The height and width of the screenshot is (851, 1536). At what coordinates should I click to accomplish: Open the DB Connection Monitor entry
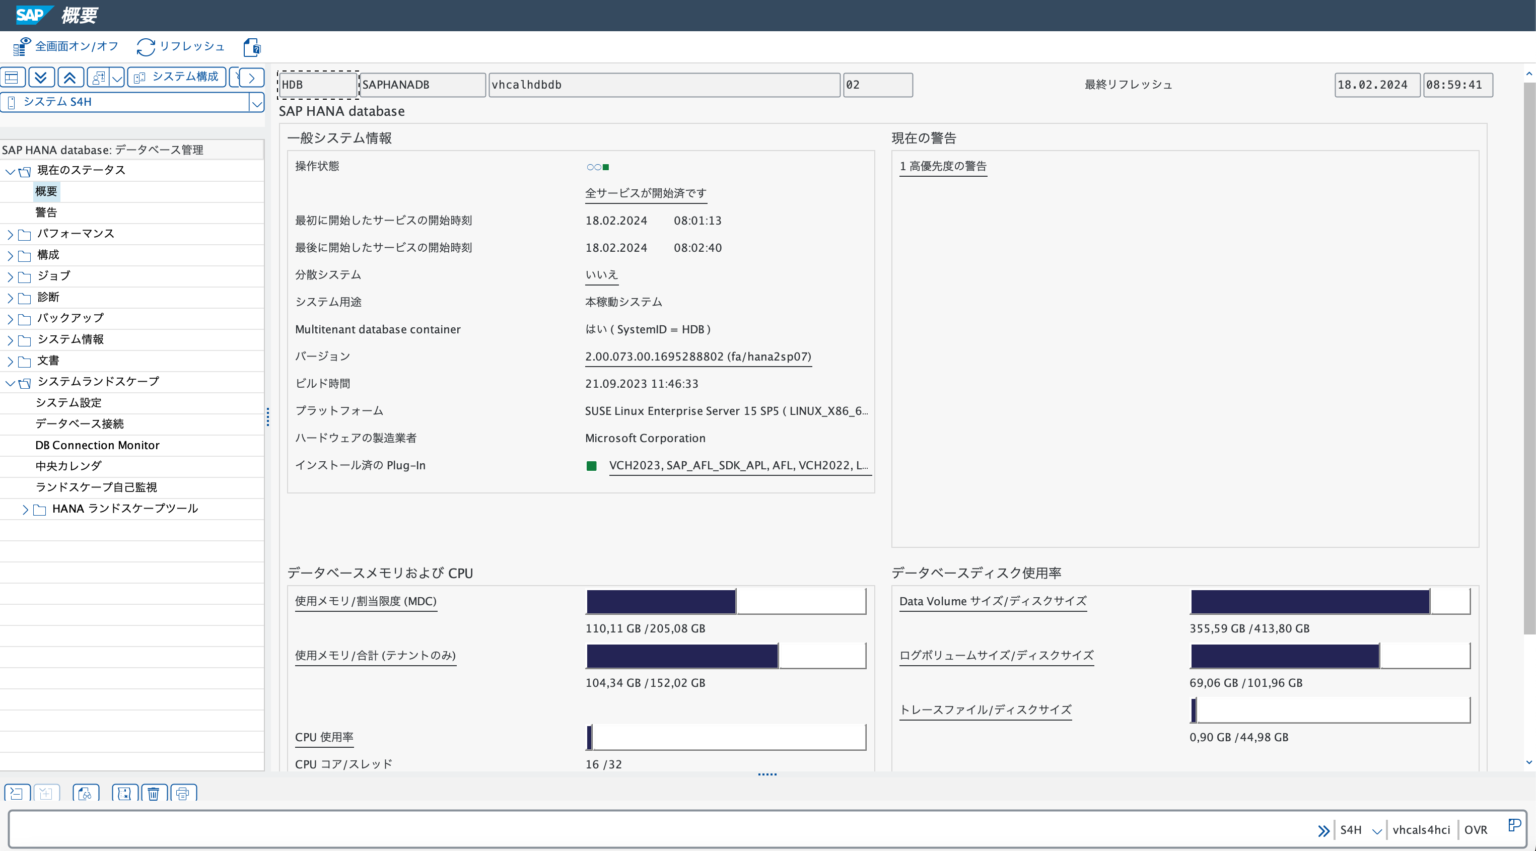97,445
